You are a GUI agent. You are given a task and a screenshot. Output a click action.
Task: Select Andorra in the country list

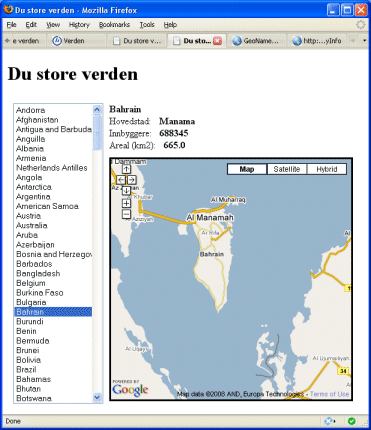pyautogui.click(x=53, y=110)
